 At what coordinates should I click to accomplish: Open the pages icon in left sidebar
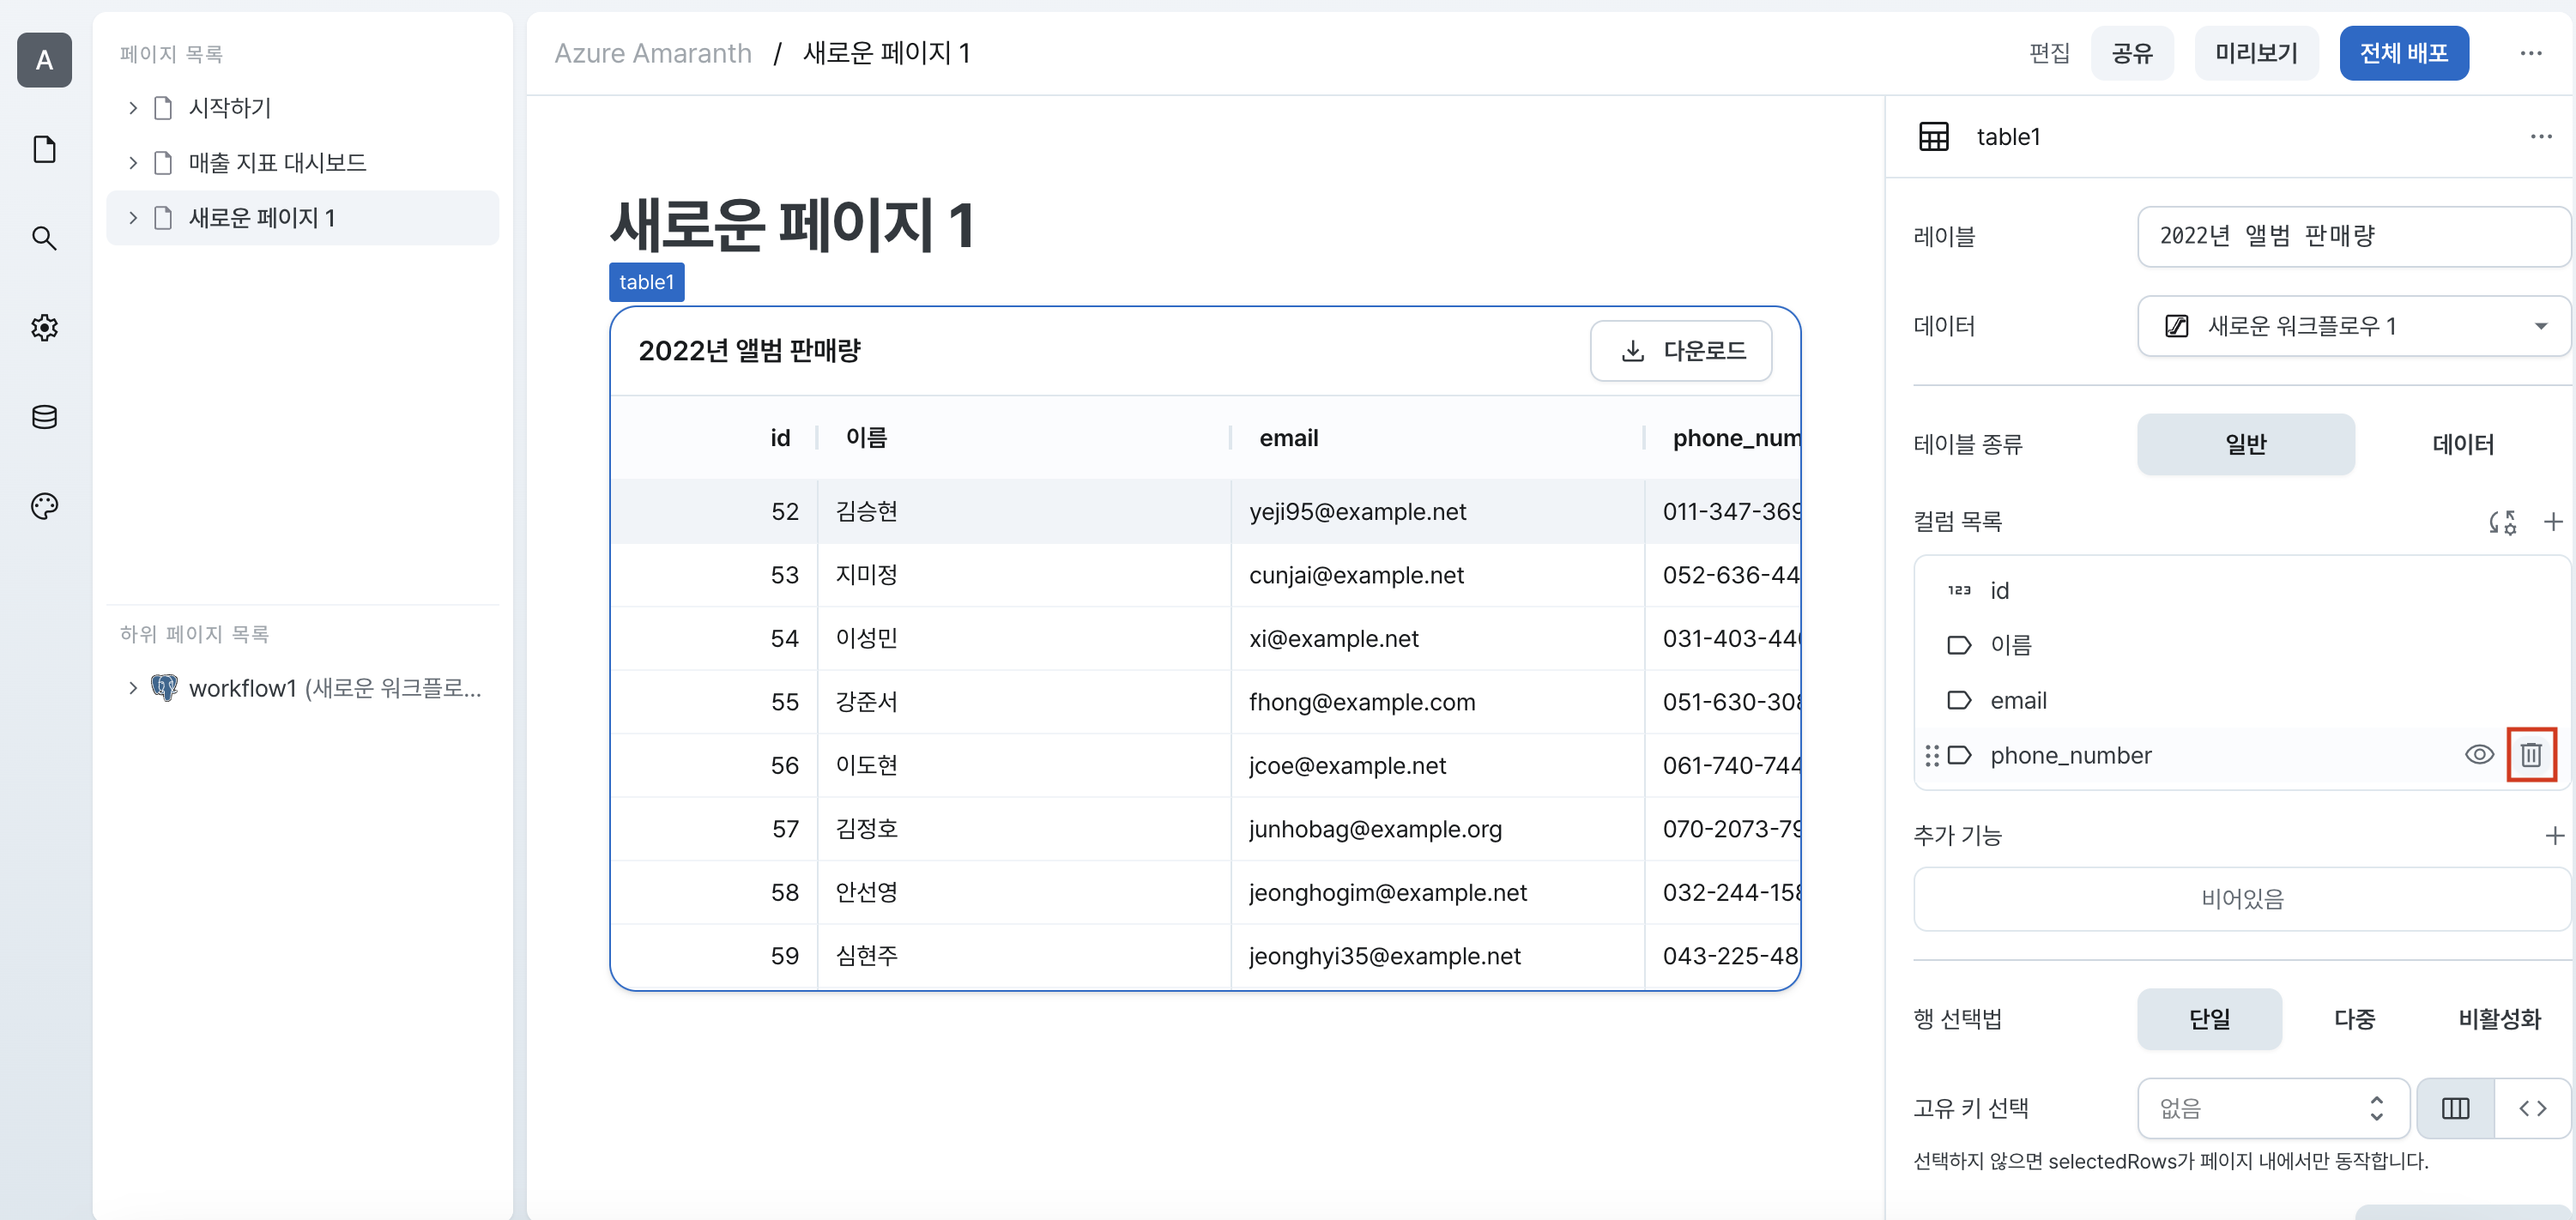pos(44,149)
